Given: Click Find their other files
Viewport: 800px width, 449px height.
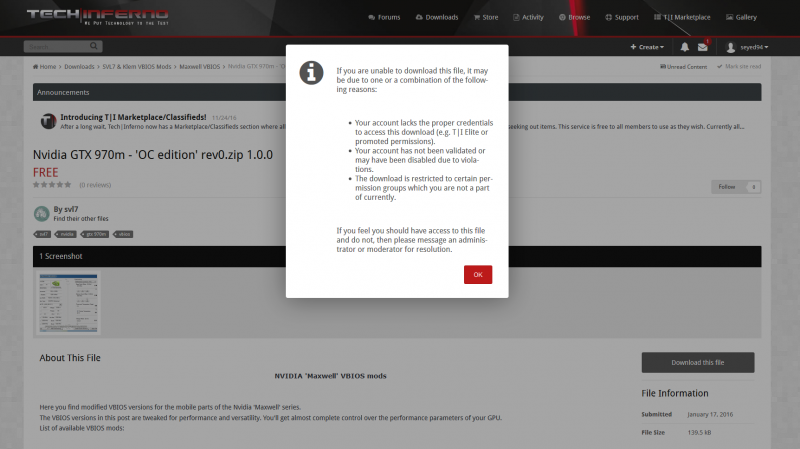Looking at the screenshot, I should [81, 219].
